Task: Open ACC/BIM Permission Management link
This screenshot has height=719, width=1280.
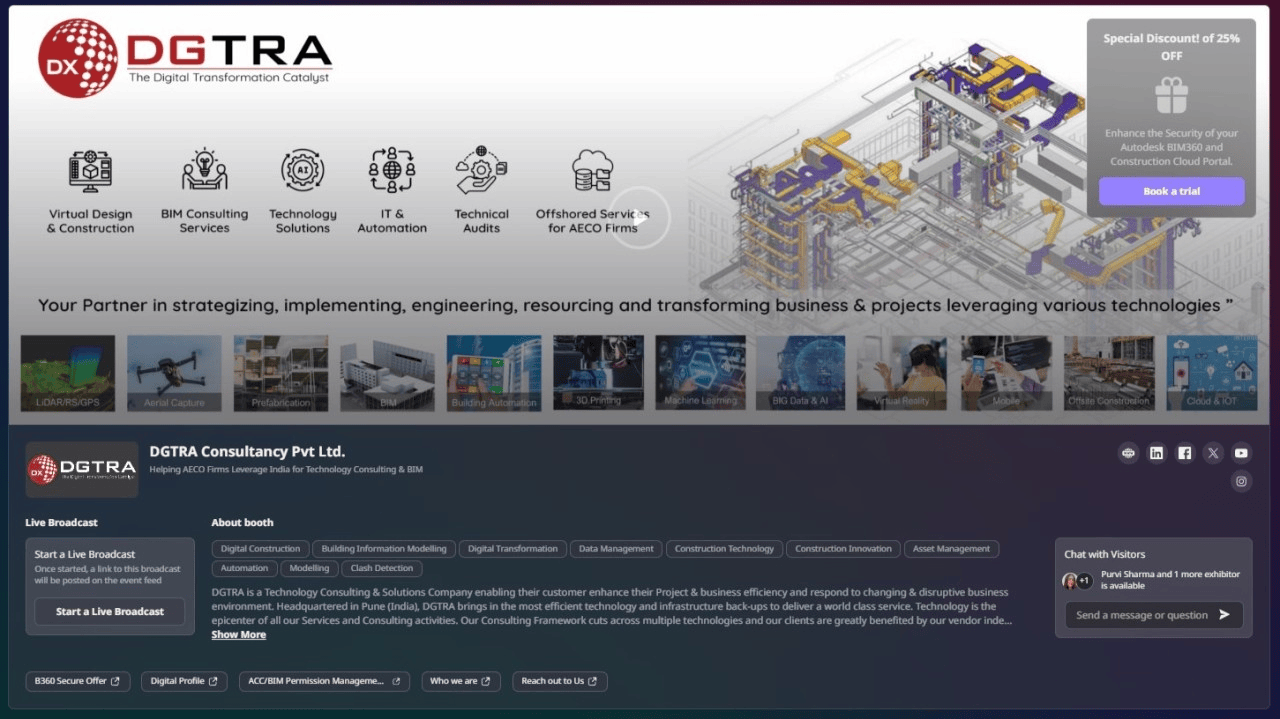Action: pyautogui.click(x=324, y=681)
